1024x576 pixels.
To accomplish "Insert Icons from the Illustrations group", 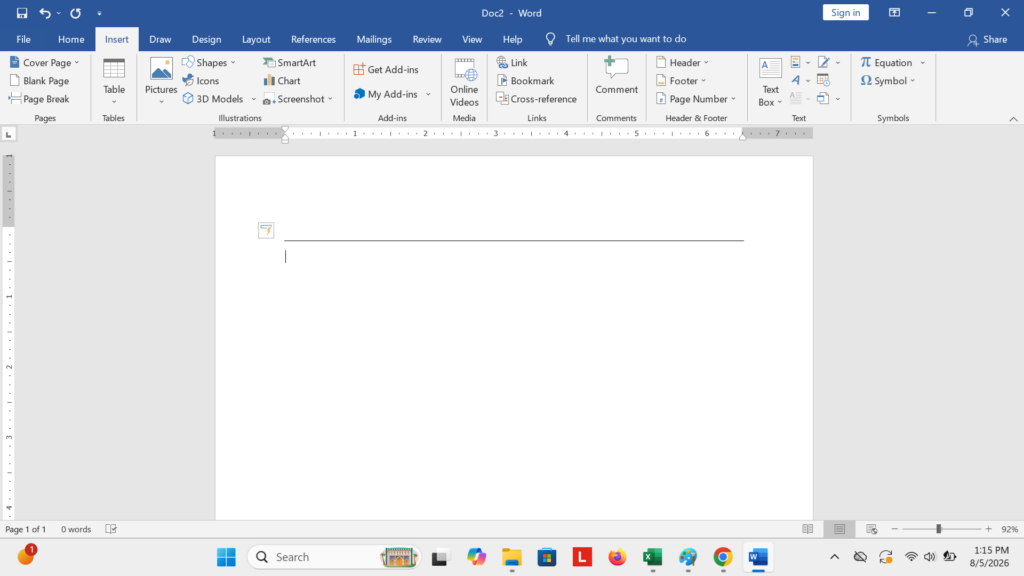I will (201, 81).
